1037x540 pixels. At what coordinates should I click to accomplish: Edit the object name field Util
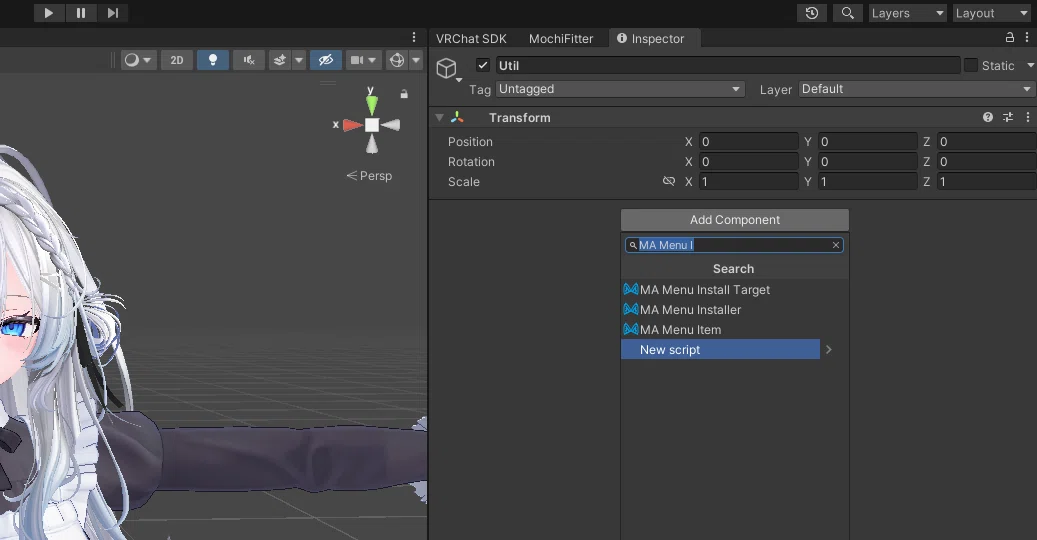point(727,65)
